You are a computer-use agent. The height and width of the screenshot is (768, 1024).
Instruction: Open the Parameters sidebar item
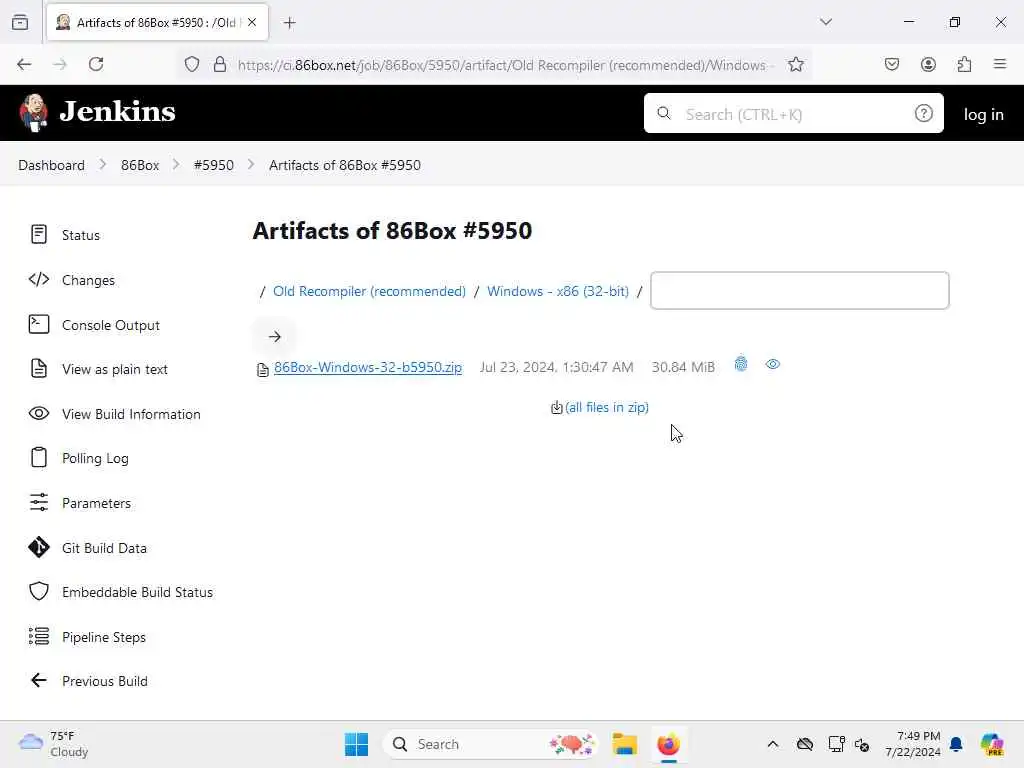(80, 503)
